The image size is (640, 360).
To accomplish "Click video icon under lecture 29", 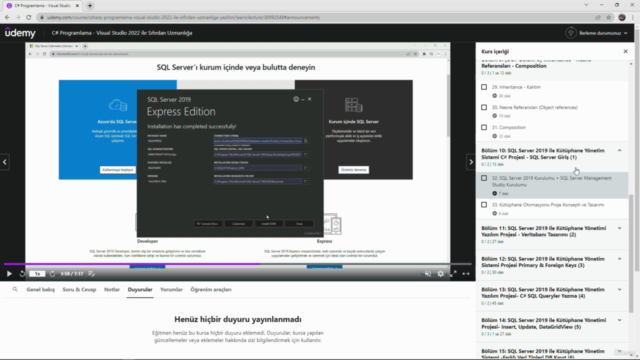I will pos(494,96).
